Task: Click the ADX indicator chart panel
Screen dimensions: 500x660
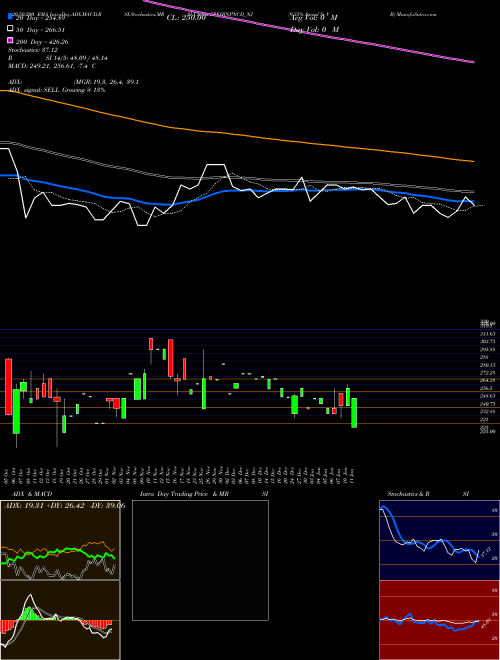Action: click(60, 540)
